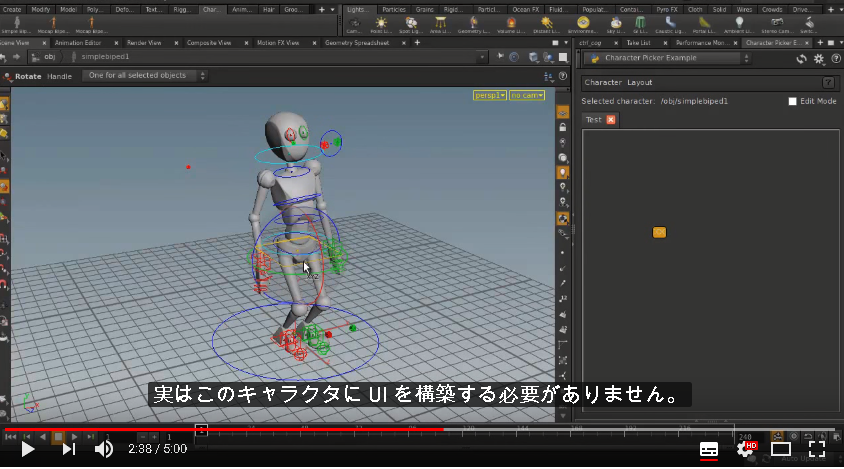Open Character Picker gear settings
The width and height of the screenshot is (844, 469).
pyautogui.click(x=819, y=59)
